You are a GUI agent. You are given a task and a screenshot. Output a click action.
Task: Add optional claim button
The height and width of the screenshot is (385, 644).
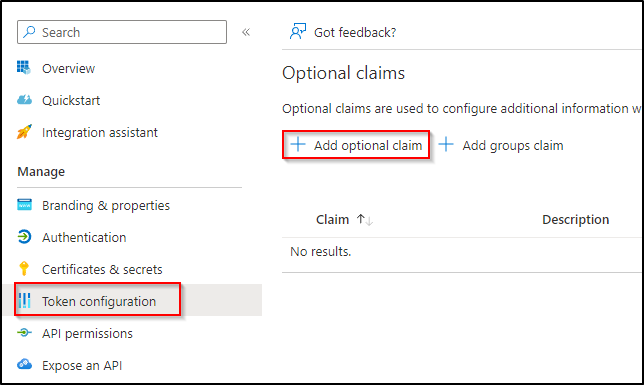click(356, 145)
